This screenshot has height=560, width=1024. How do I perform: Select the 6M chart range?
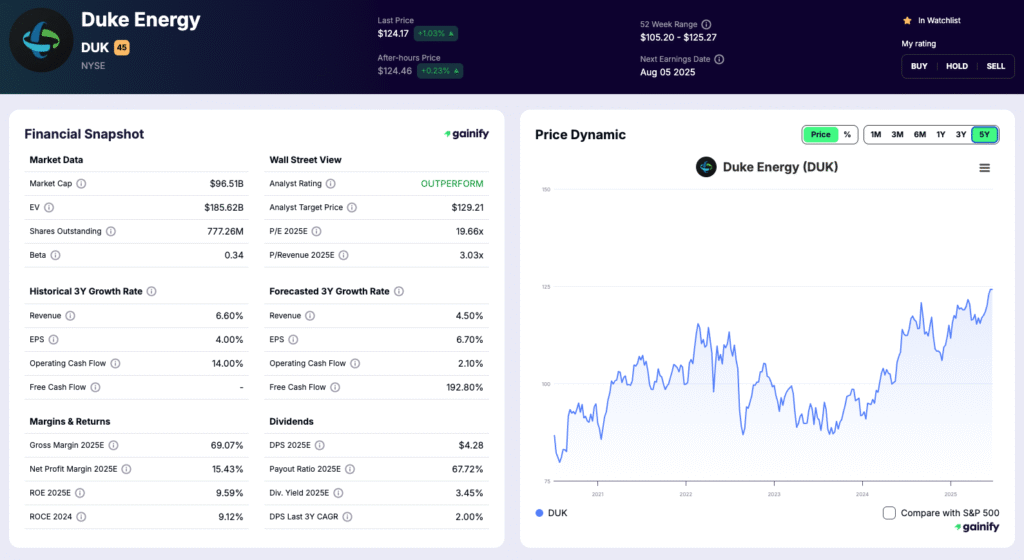point(920,134)
